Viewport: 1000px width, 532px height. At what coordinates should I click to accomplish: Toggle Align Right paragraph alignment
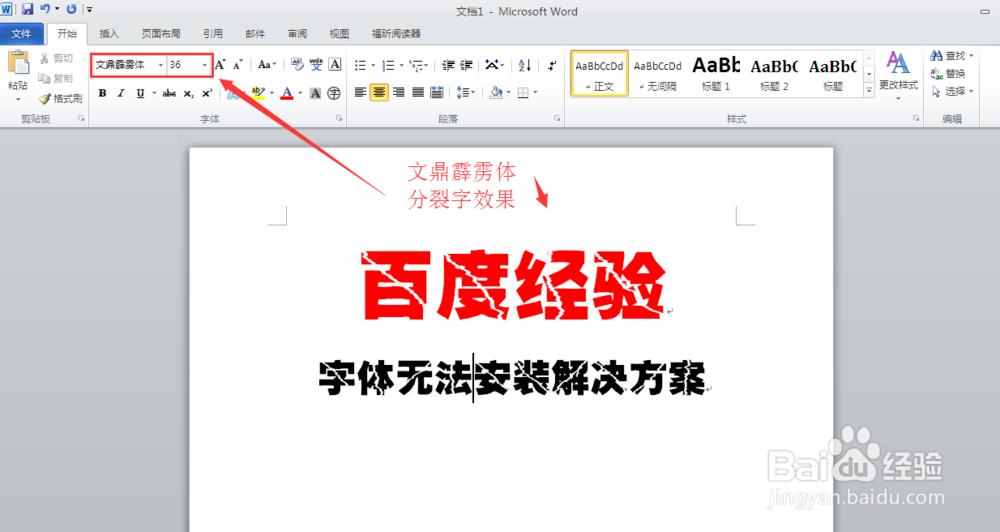[x=399, y=93]
